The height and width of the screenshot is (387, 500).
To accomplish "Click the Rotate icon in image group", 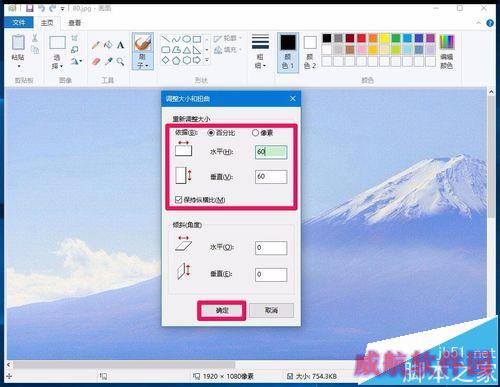I will tap(74, 61).
